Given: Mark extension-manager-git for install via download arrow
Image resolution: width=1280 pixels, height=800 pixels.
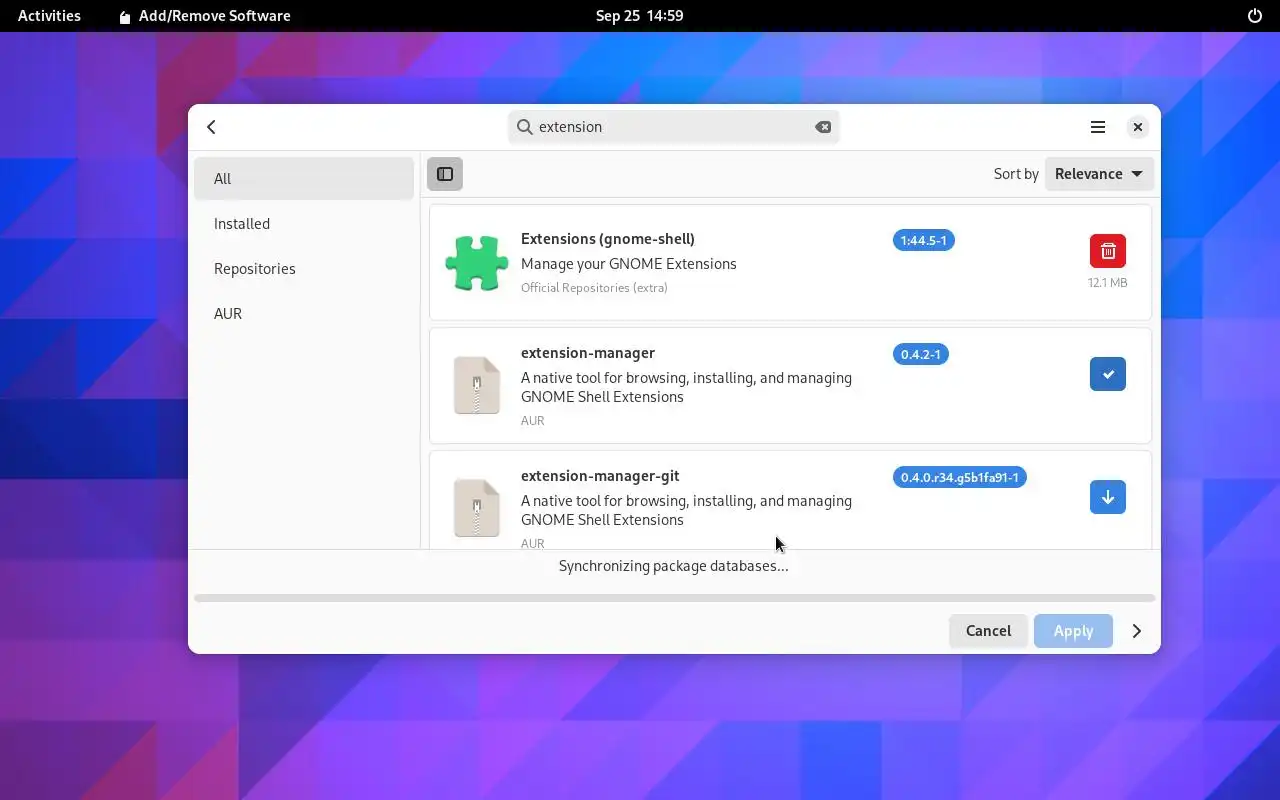Looking at the screenshot, I should tap(1108, 497).
